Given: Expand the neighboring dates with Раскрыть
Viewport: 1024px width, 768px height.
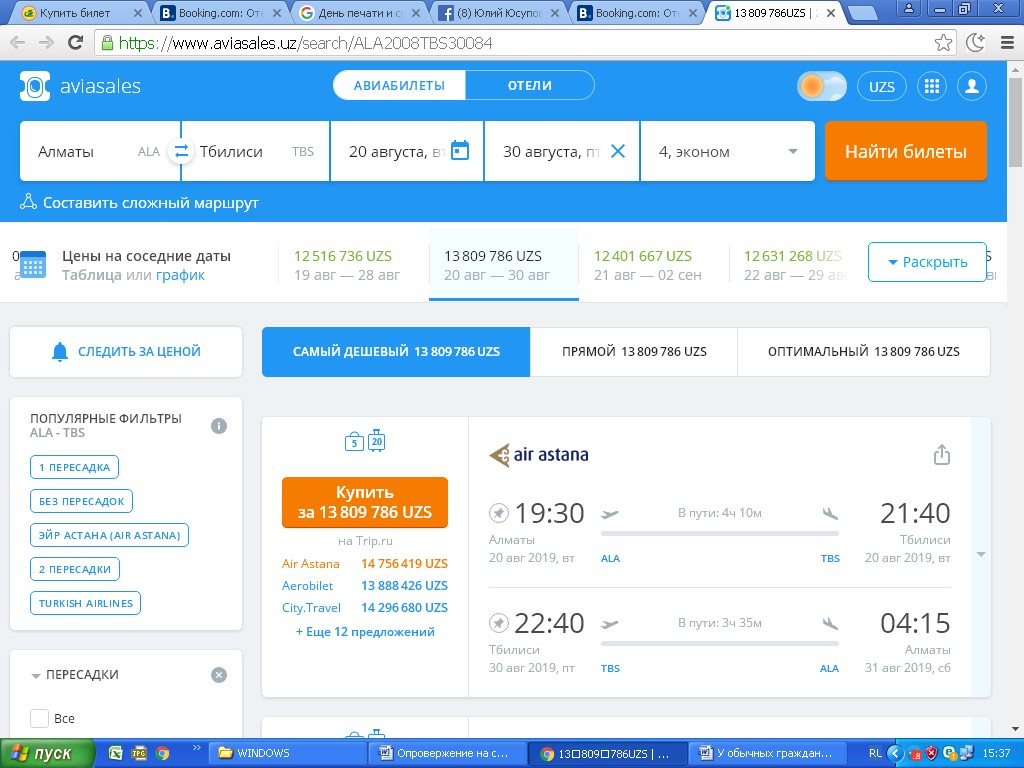Looking at the screenshot, I should 926,262.
